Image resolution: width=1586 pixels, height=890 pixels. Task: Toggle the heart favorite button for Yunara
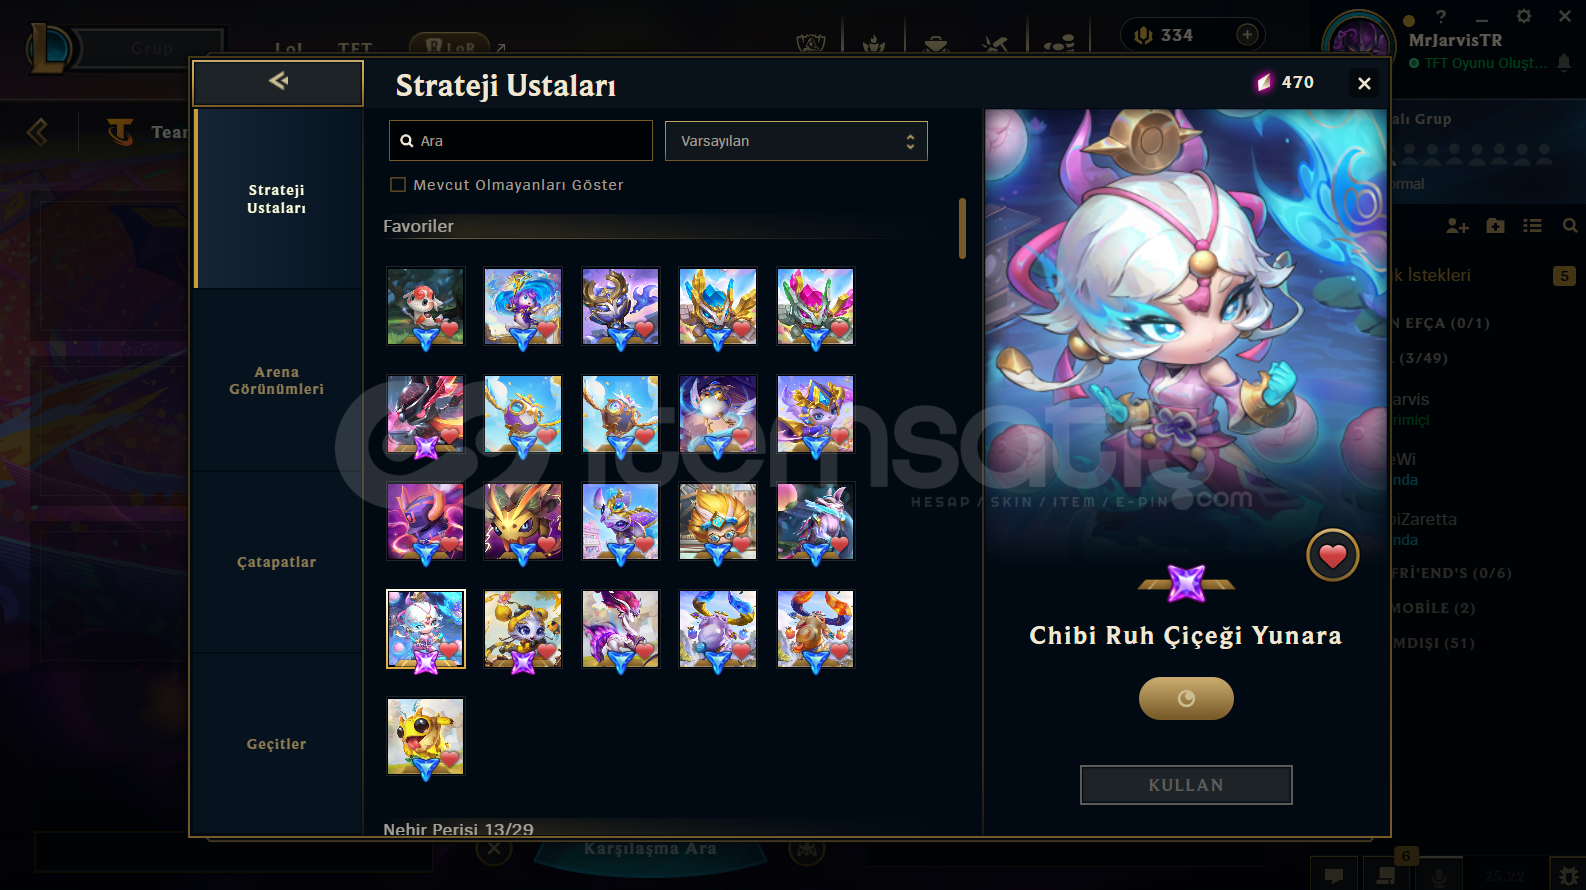1332,556
